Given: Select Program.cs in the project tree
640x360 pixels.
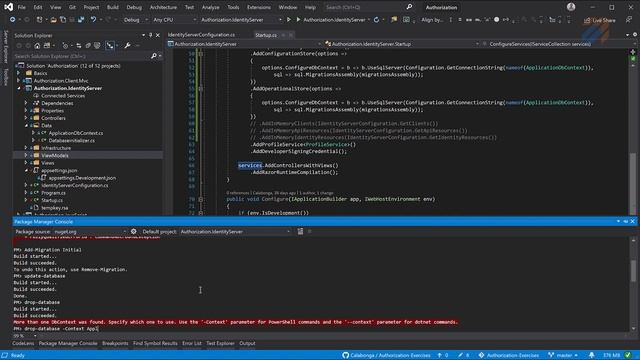Looking at the screenshot, I should [53, 193].
